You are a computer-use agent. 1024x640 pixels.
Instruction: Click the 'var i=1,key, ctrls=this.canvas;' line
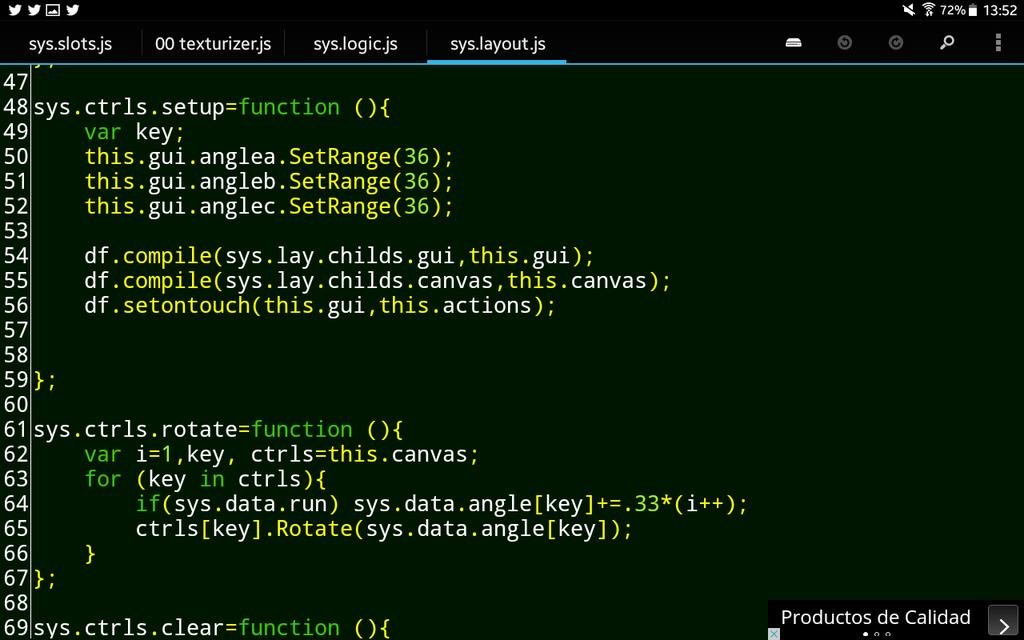[281, 455]
